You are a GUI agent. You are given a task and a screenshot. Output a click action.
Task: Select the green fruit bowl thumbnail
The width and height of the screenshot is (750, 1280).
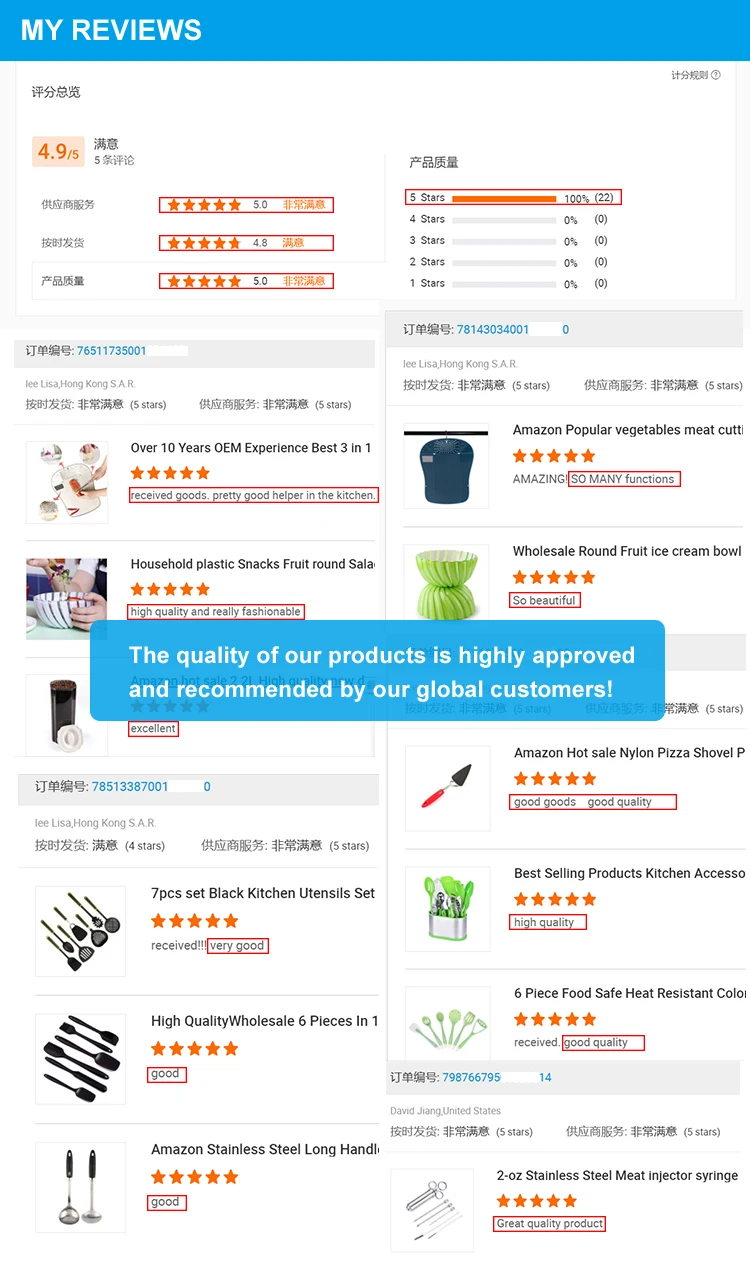[446, 583]
